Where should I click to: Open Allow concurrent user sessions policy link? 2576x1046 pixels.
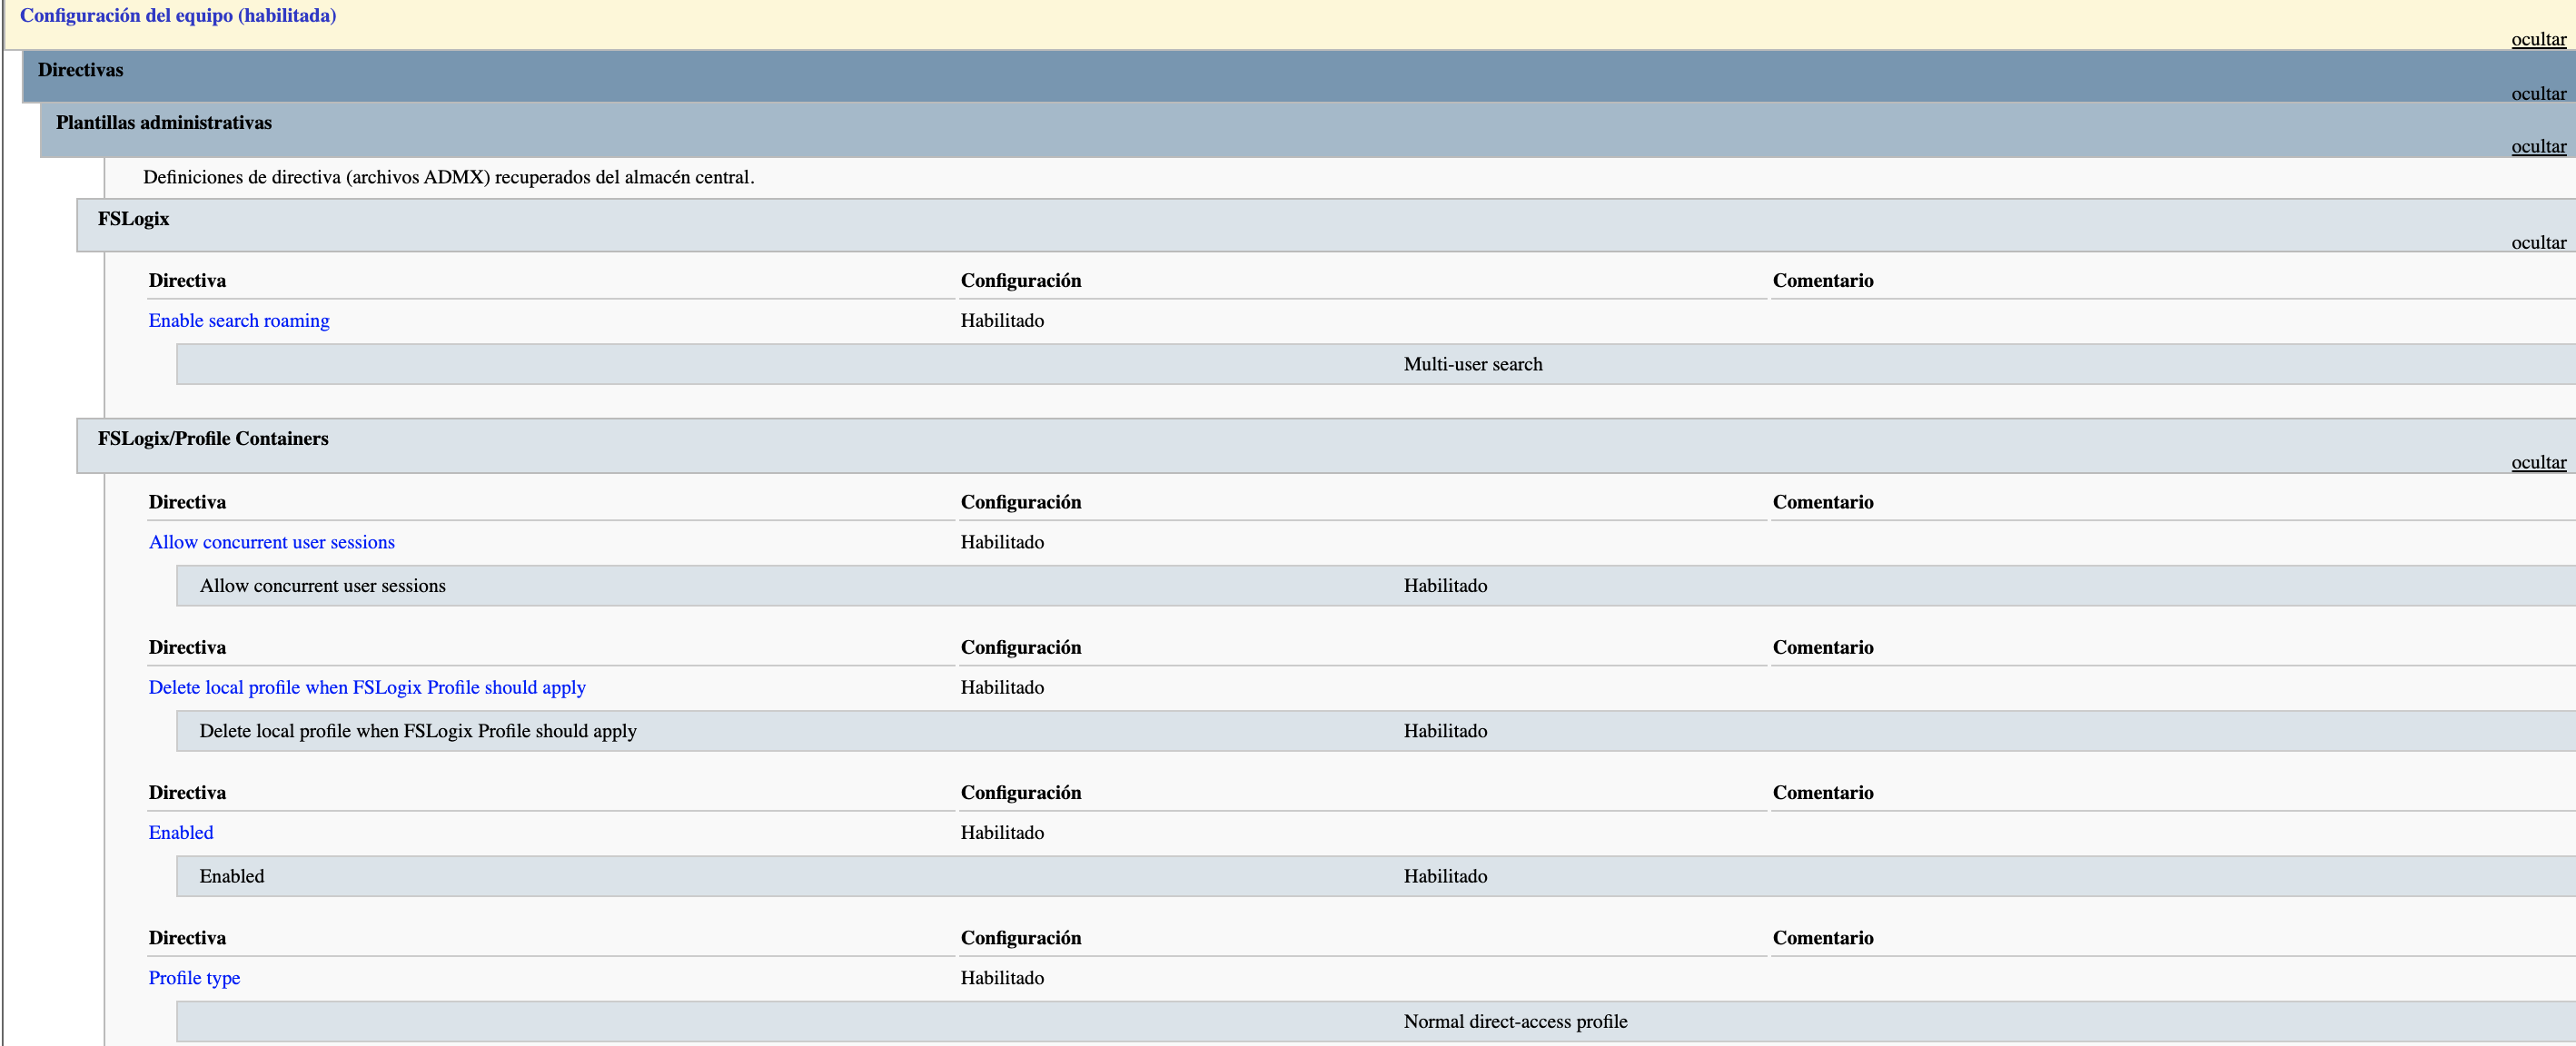271,542
